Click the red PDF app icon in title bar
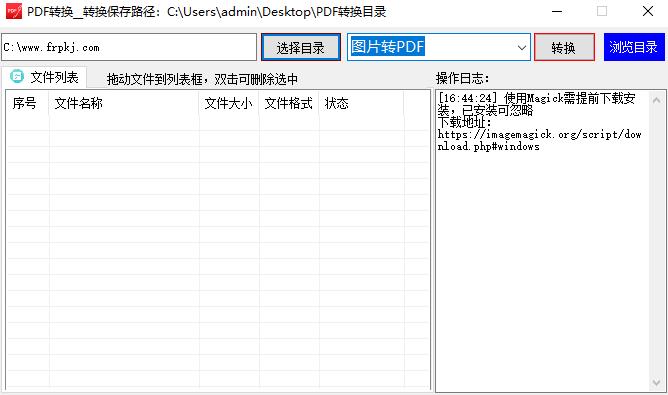 [x=14, y=12]
